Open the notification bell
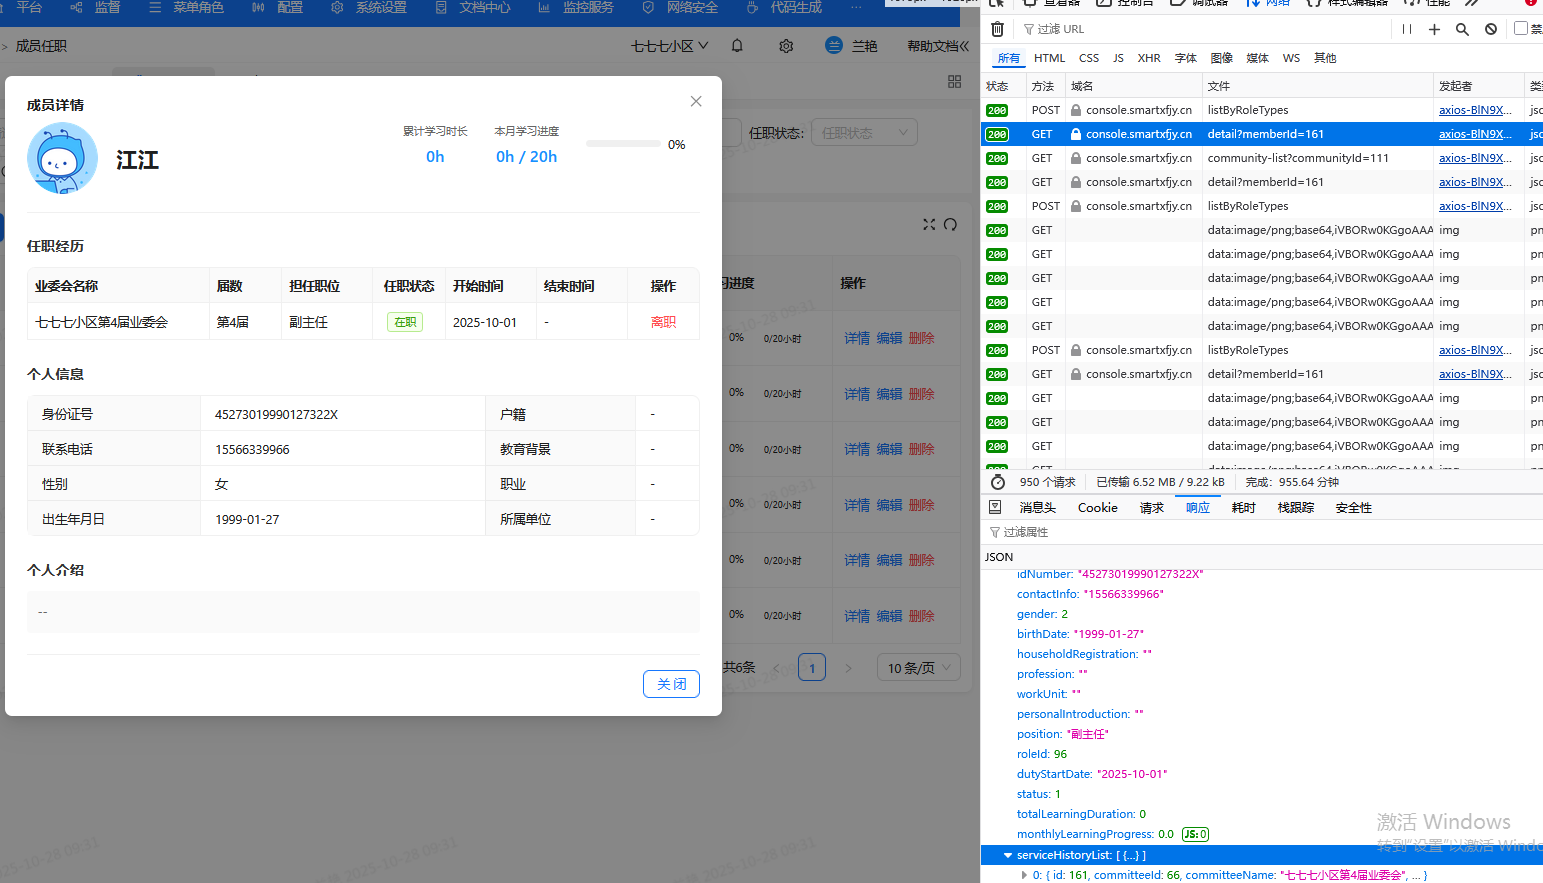Viewport: 1543px width, 883px height. point(737,46)
